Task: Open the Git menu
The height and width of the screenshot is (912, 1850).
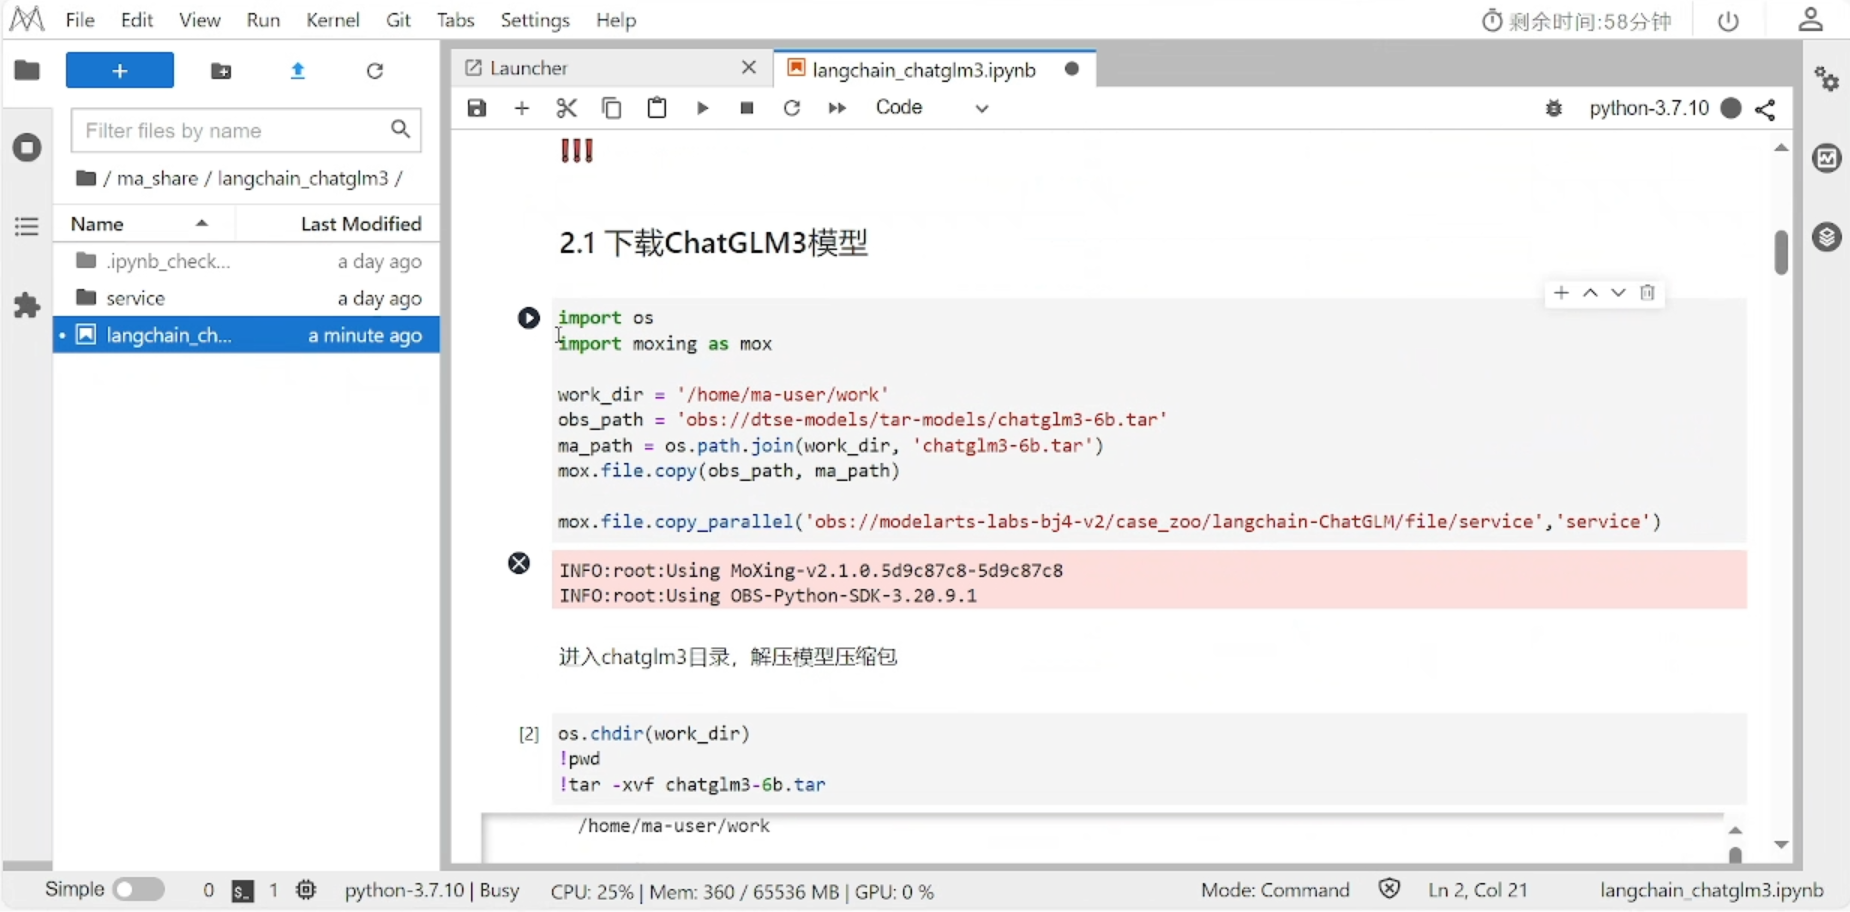Action: (x=398, y=20)
